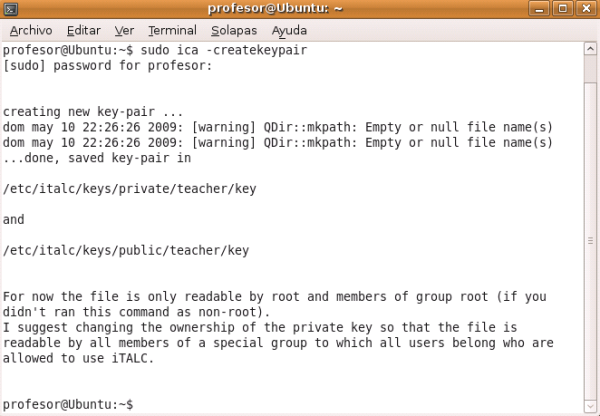Screen dimensions: 600x416
Task: Minimize the terminal window
Action: tap(541, 9)
